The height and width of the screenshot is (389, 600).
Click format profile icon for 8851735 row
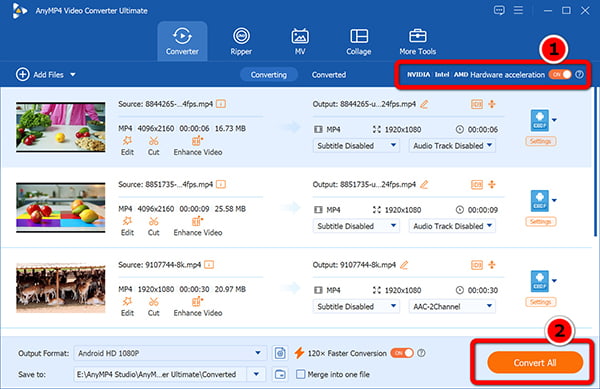pyautogui.click(x=540, y=200)
